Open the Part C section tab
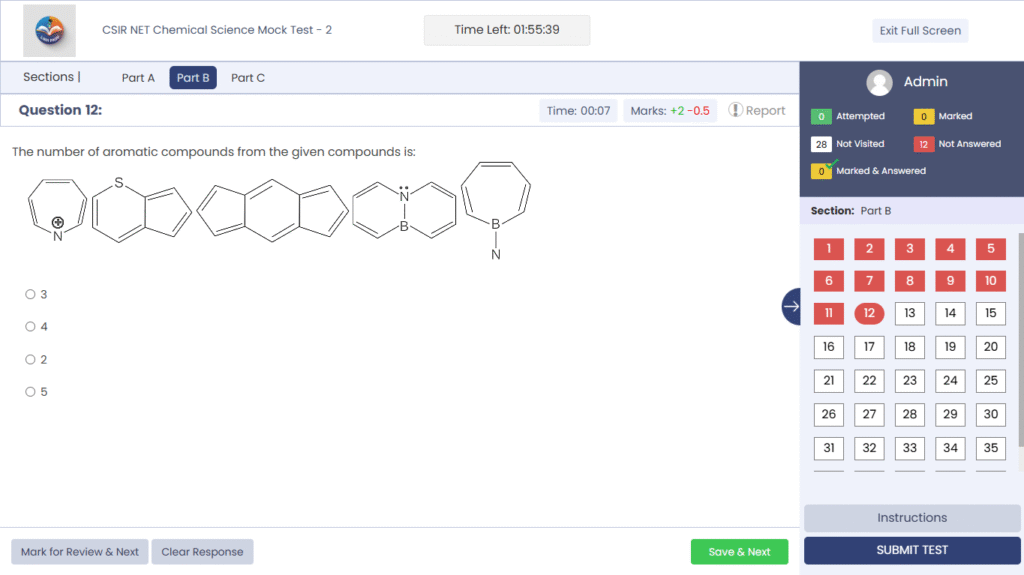The width and height of the screenshot is (1024, 575). click(x=248, y=78)
